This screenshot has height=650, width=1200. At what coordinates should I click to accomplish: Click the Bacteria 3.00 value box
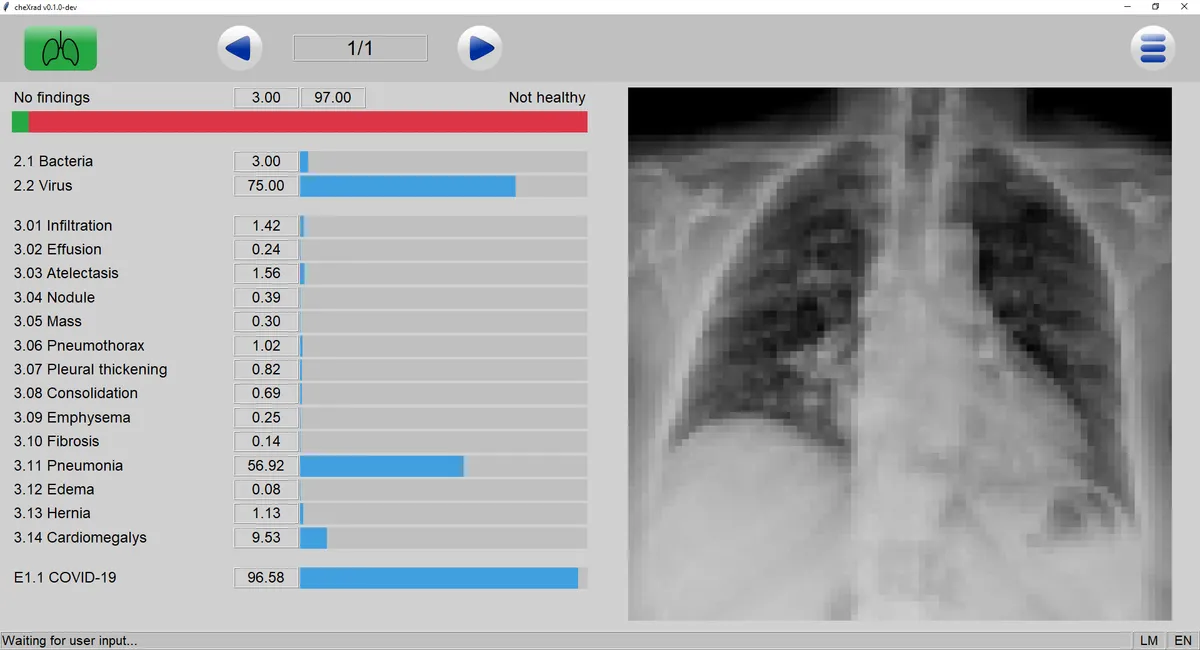(x=266, y=162)
